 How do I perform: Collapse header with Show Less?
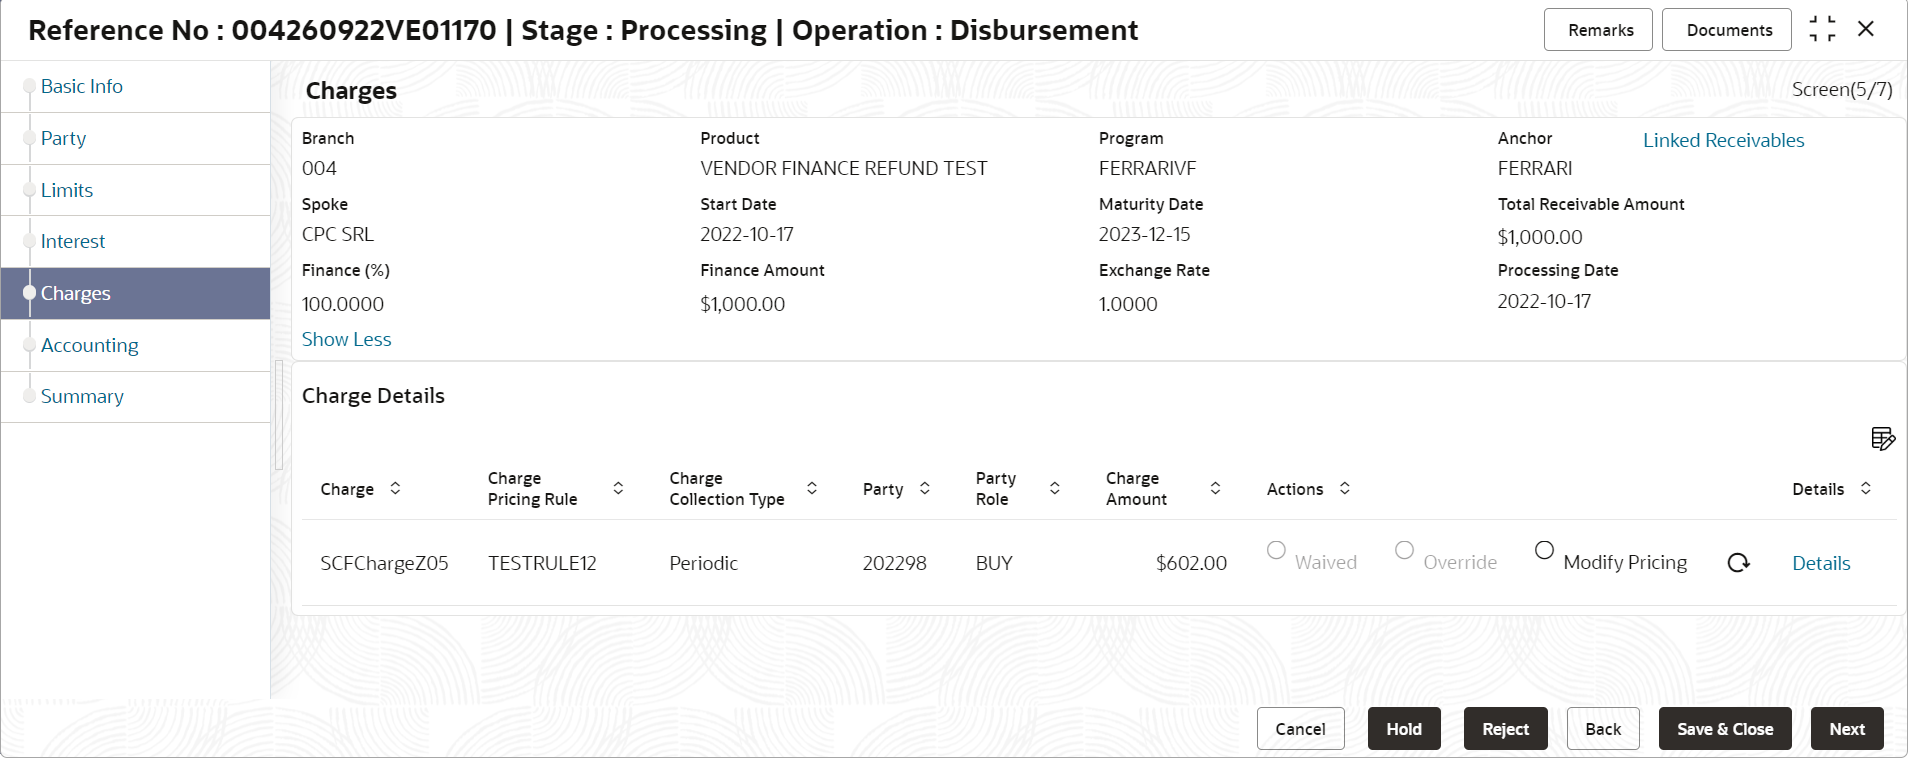(346, 339)
